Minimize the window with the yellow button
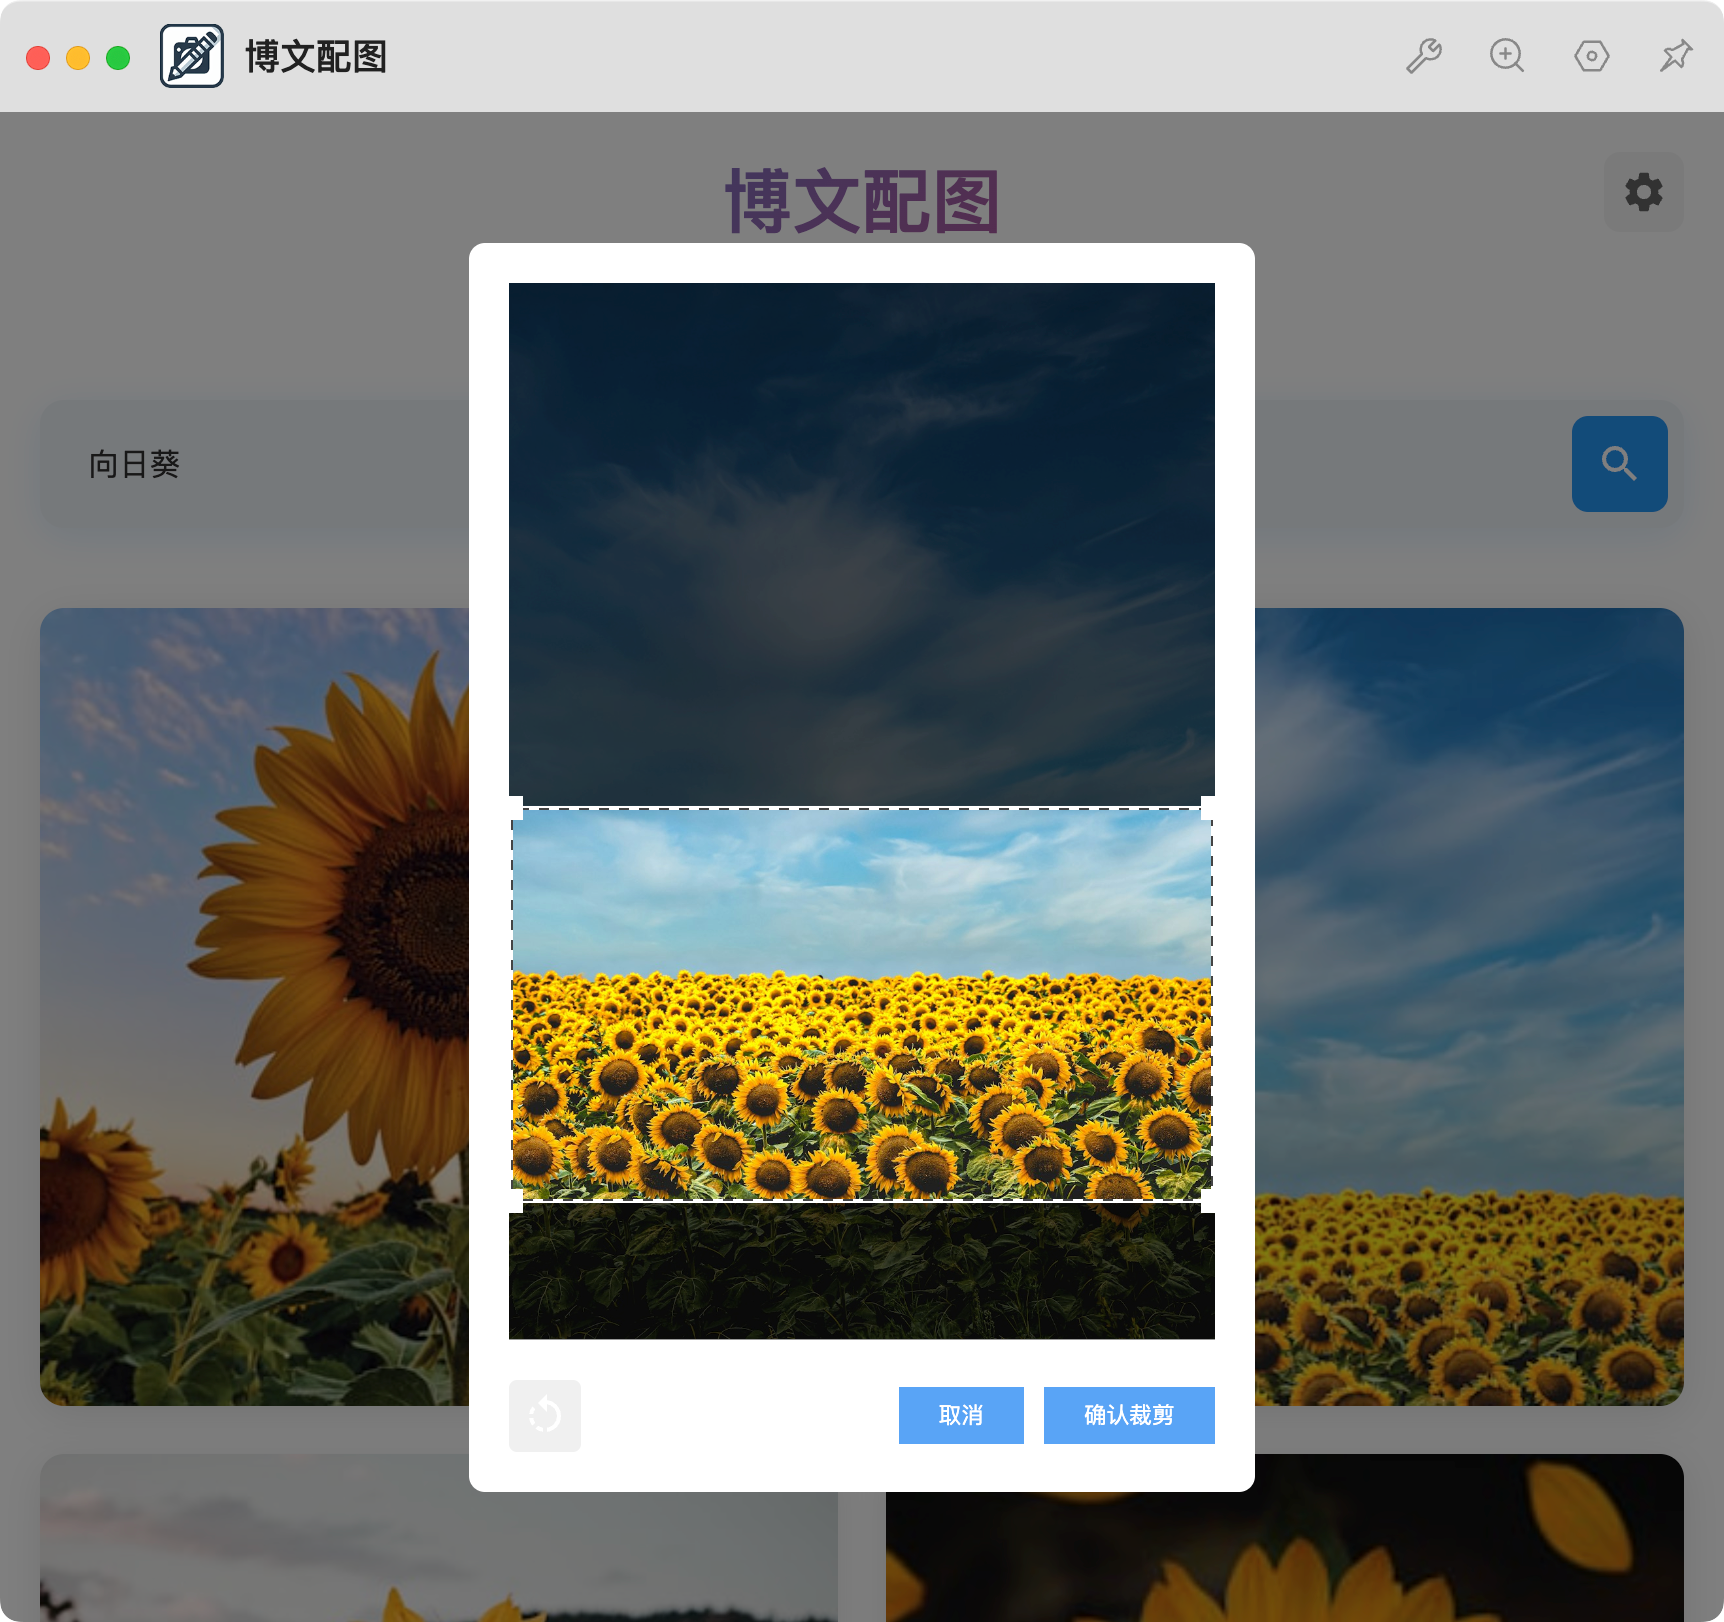 coord(78,58)
